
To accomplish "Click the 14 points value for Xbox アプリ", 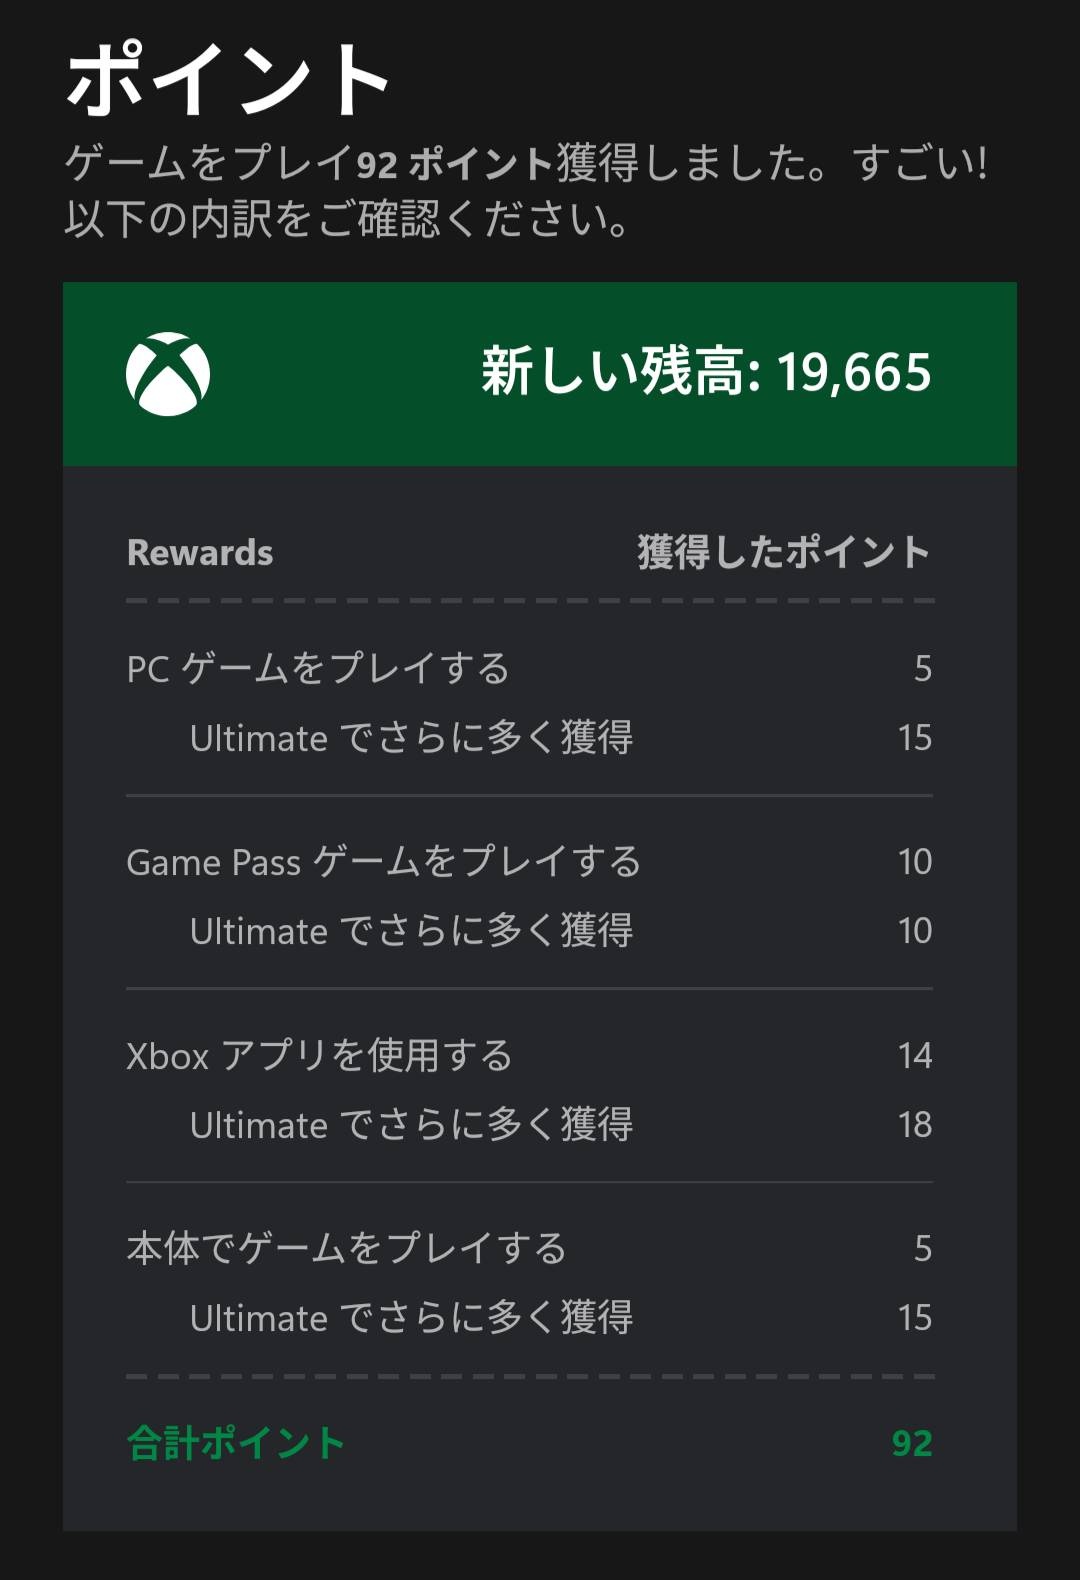I will [914, 1055].
